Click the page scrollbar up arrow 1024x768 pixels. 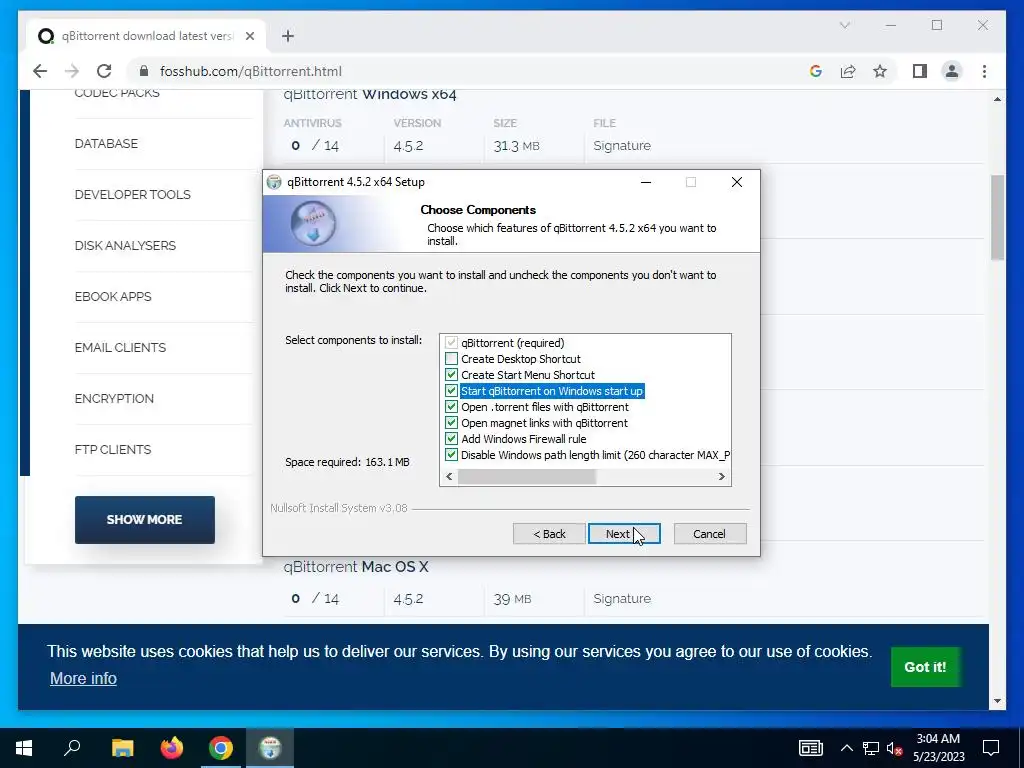[x=997, y=99]
